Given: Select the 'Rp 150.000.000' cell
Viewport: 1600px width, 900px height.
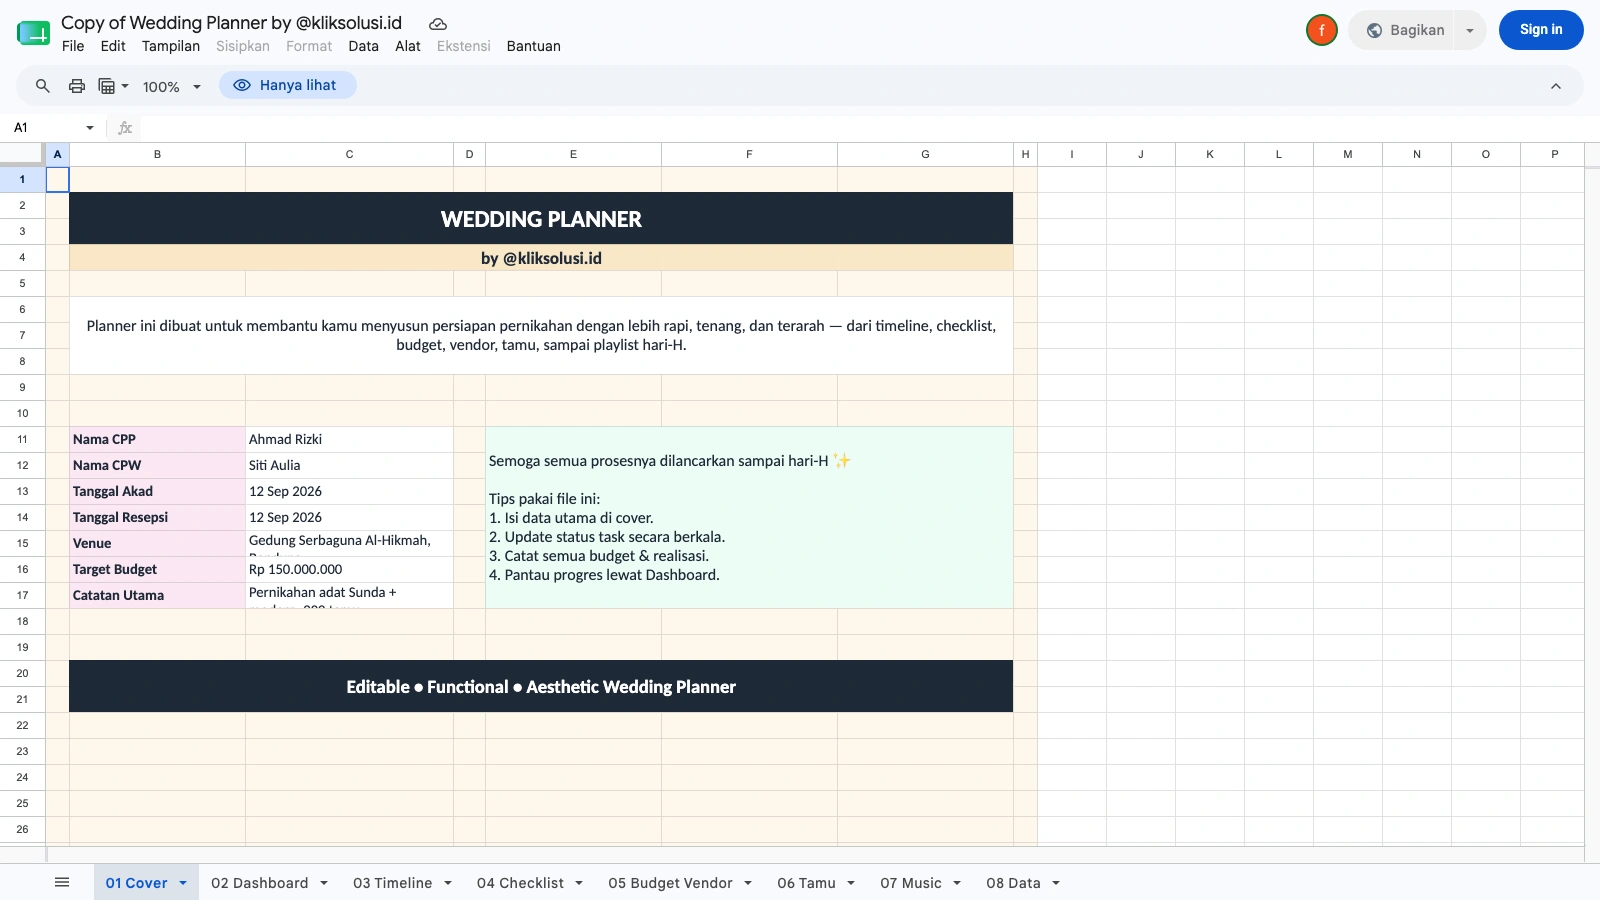Looking at the screenshot, I should point(350,569).
